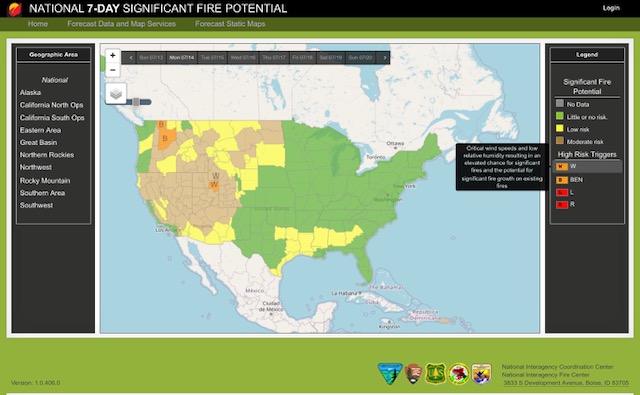Select the Sat 07/19 forecast day
The image size is (640, 395).
click(x=331, y=58)
